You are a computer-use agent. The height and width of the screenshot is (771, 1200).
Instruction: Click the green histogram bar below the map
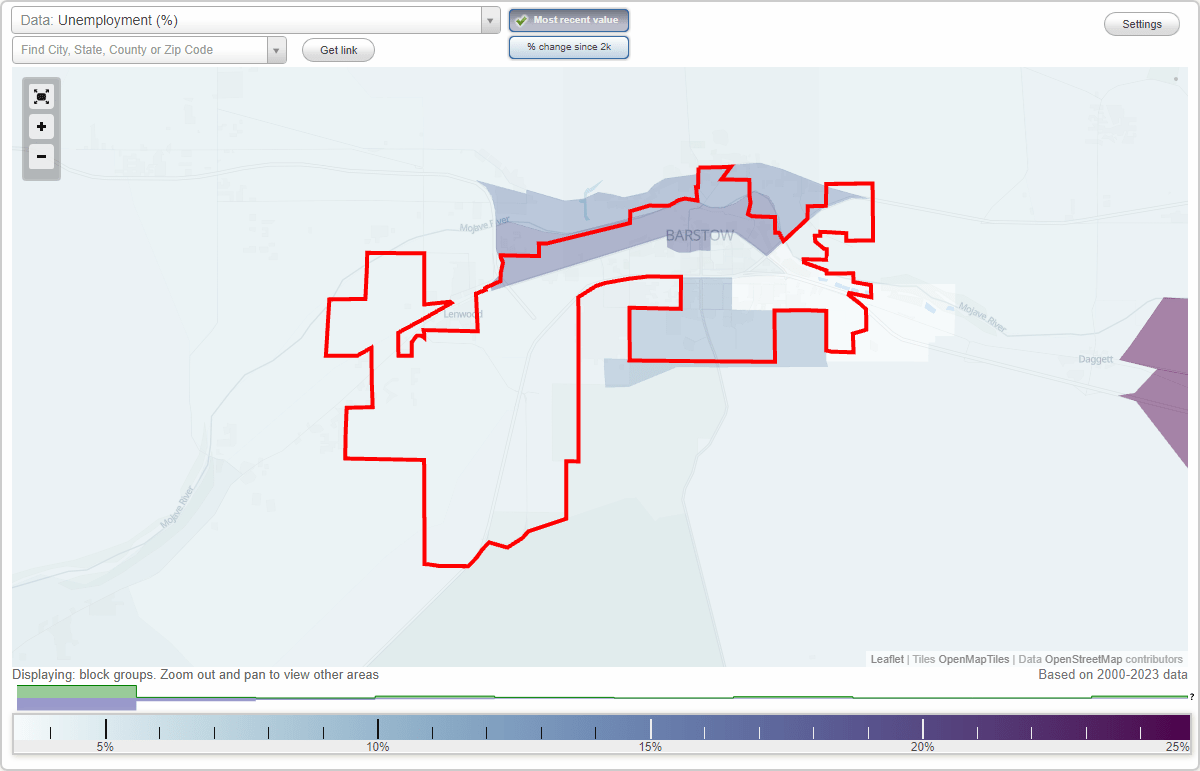tap(76, 692)
